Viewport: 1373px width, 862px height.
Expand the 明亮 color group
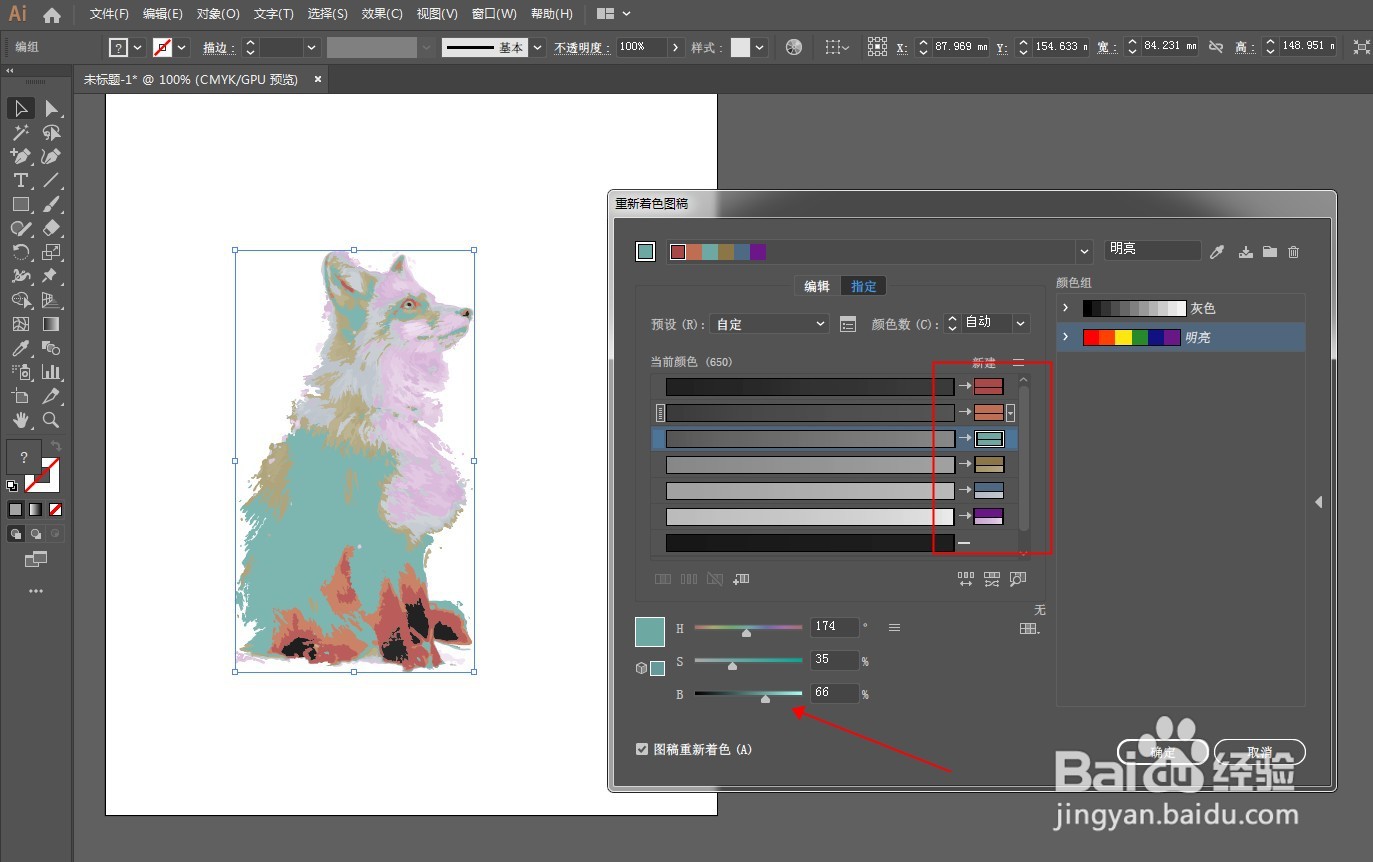[1066, 337]
